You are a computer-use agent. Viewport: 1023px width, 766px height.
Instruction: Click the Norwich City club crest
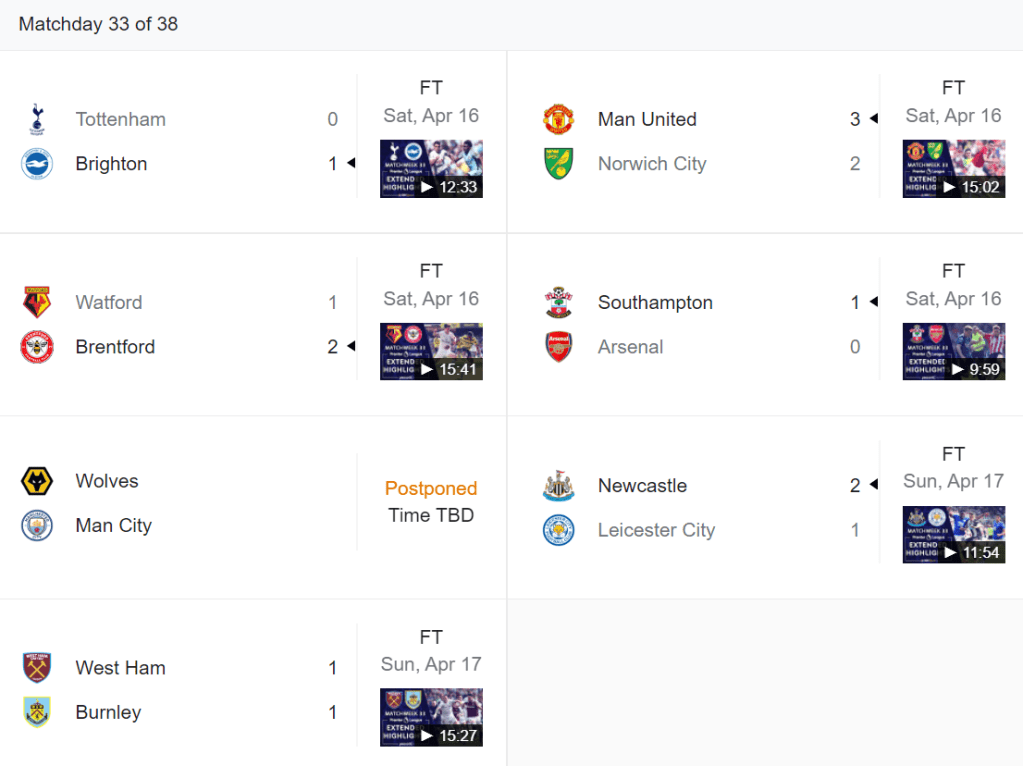click(559, 164)
